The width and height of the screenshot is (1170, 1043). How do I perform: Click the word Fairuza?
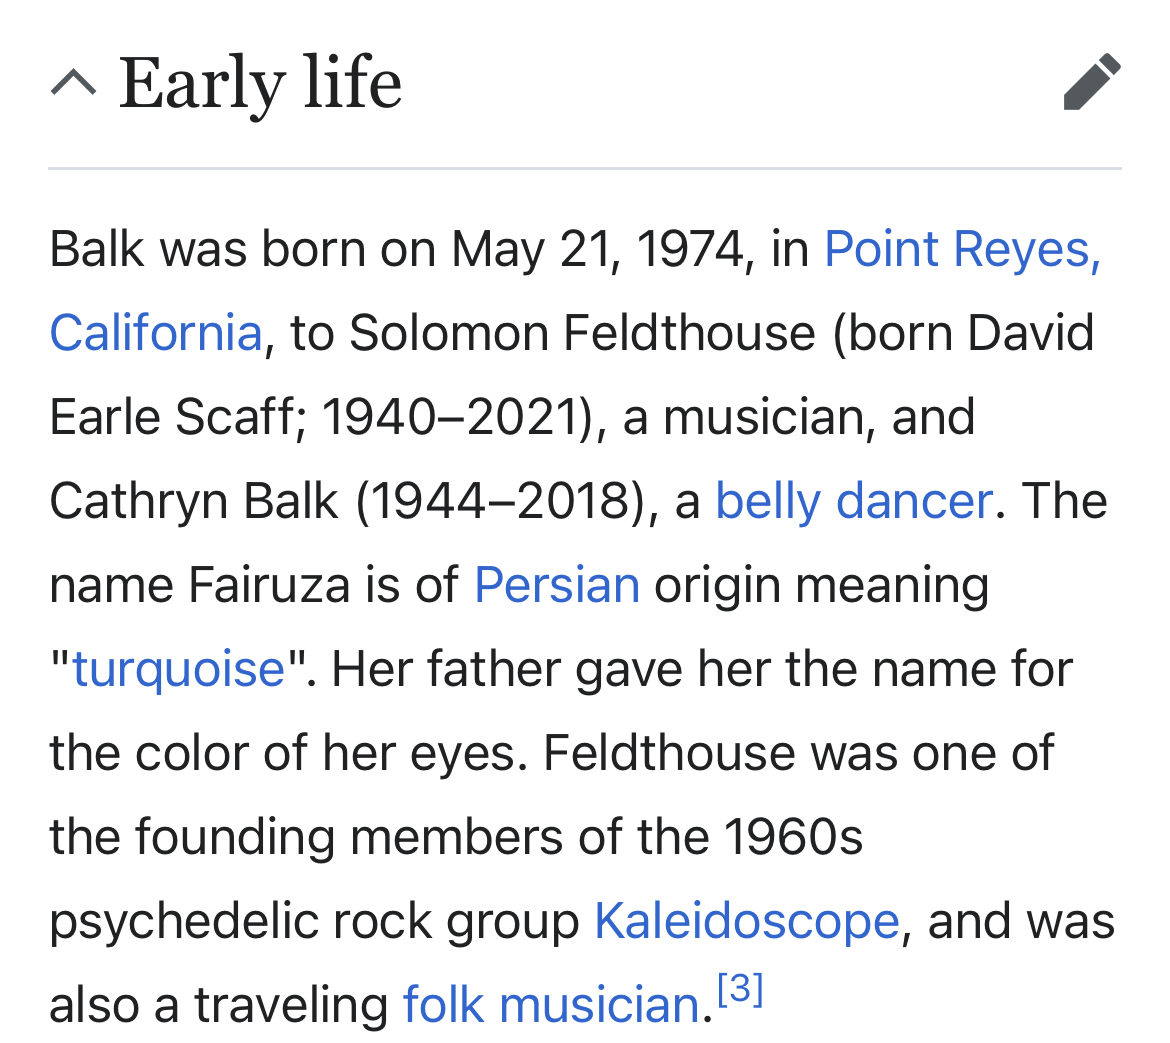pos(269,585)
